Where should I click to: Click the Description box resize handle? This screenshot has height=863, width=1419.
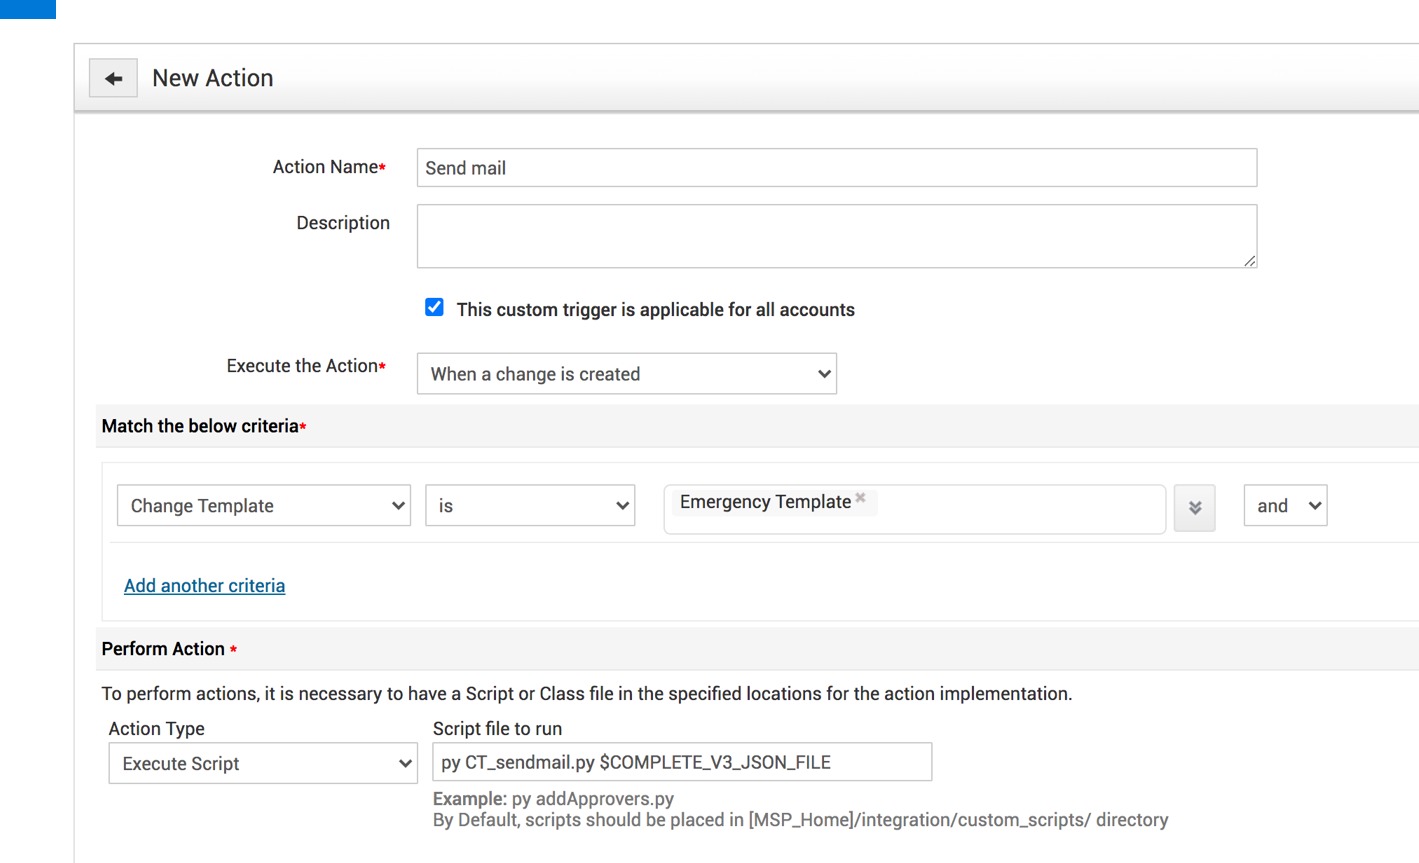tap(1249, 260)
